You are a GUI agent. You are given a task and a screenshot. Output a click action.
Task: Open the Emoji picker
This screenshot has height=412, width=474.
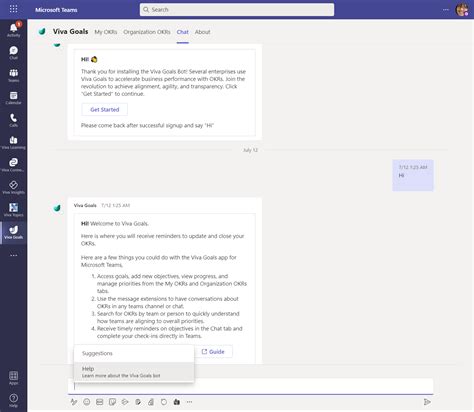click(x=87, y=402)
